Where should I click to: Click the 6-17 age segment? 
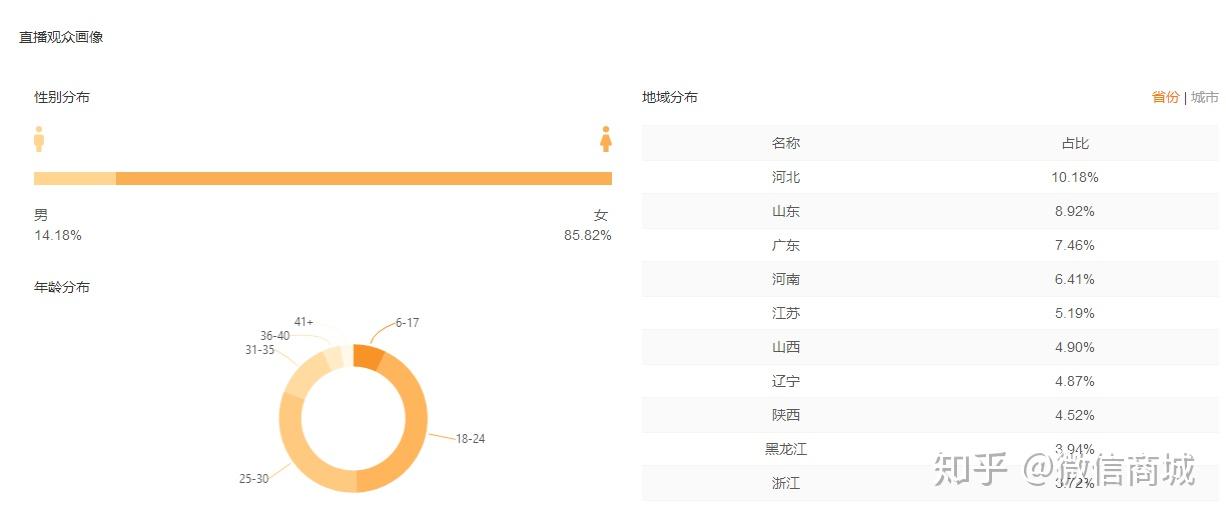click(x=369, y=358)
